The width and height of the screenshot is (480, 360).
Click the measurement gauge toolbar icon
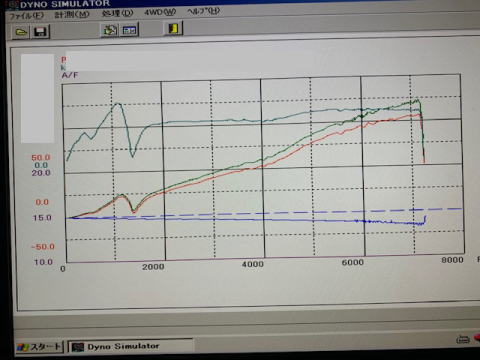110,30
